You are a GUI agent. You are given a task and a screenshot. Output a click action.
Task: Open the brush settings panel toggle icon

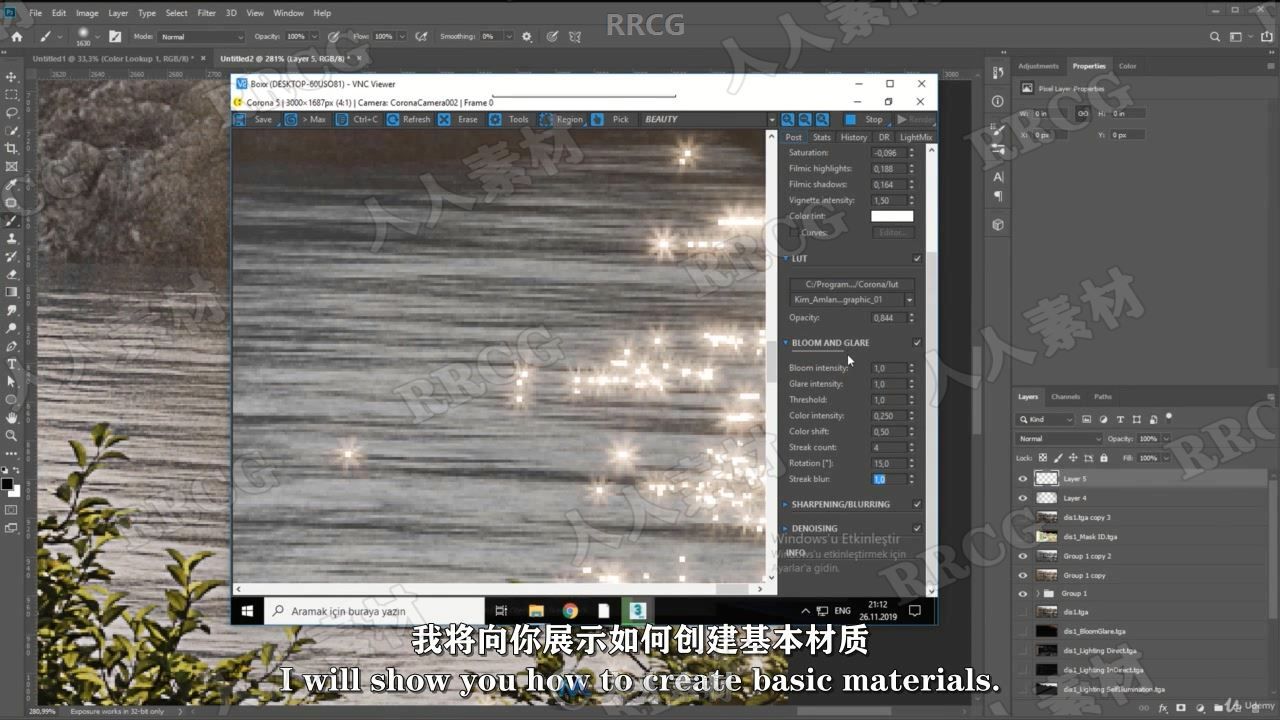click(x=115, y=36)
